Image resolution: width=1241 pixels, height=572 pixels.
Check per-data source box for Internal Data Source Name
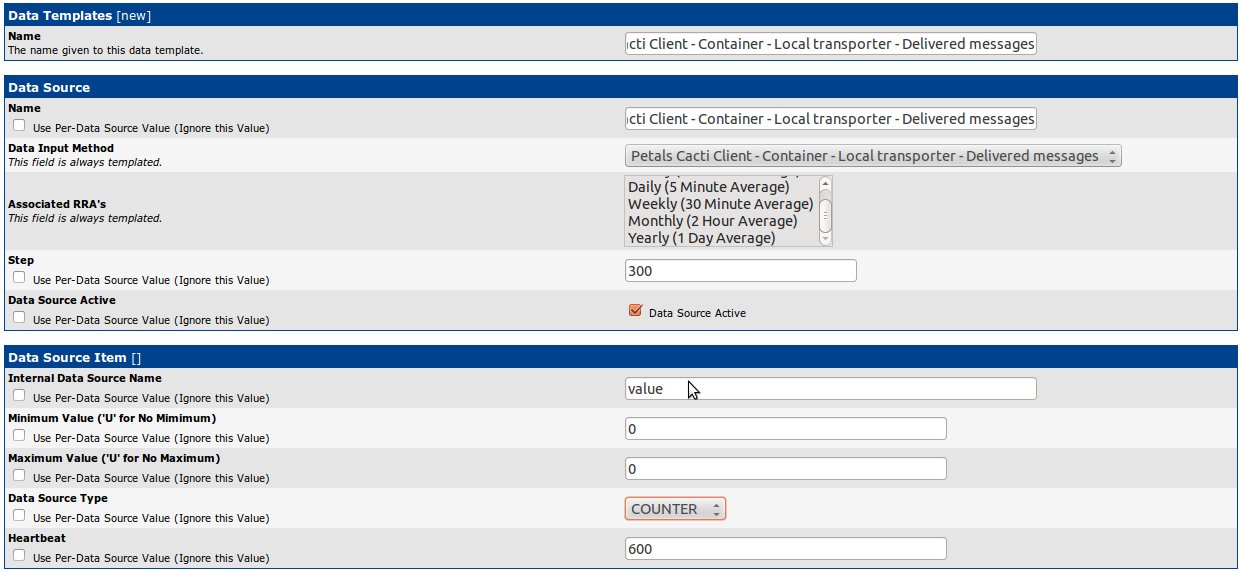(19, 396)
